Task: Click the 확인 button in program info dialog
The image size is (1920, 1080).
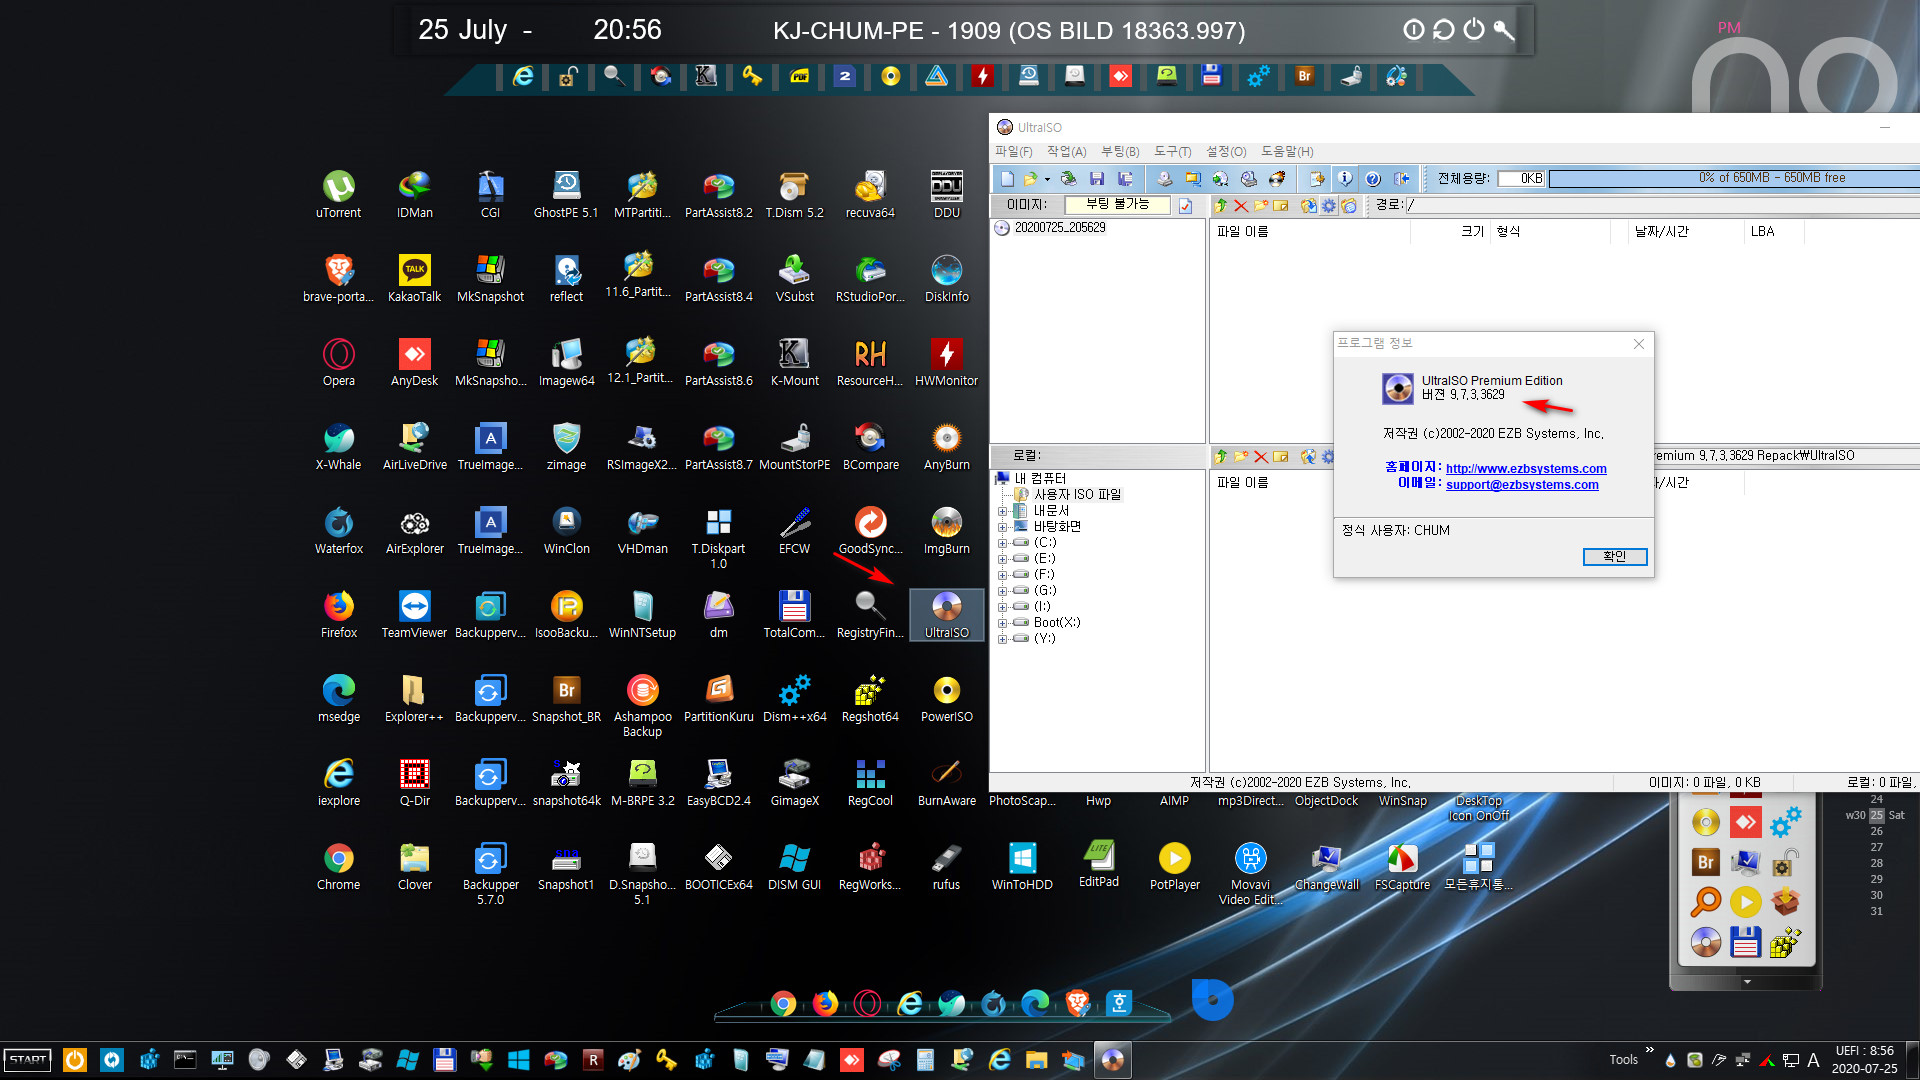Action: [x=1614, y=557]
